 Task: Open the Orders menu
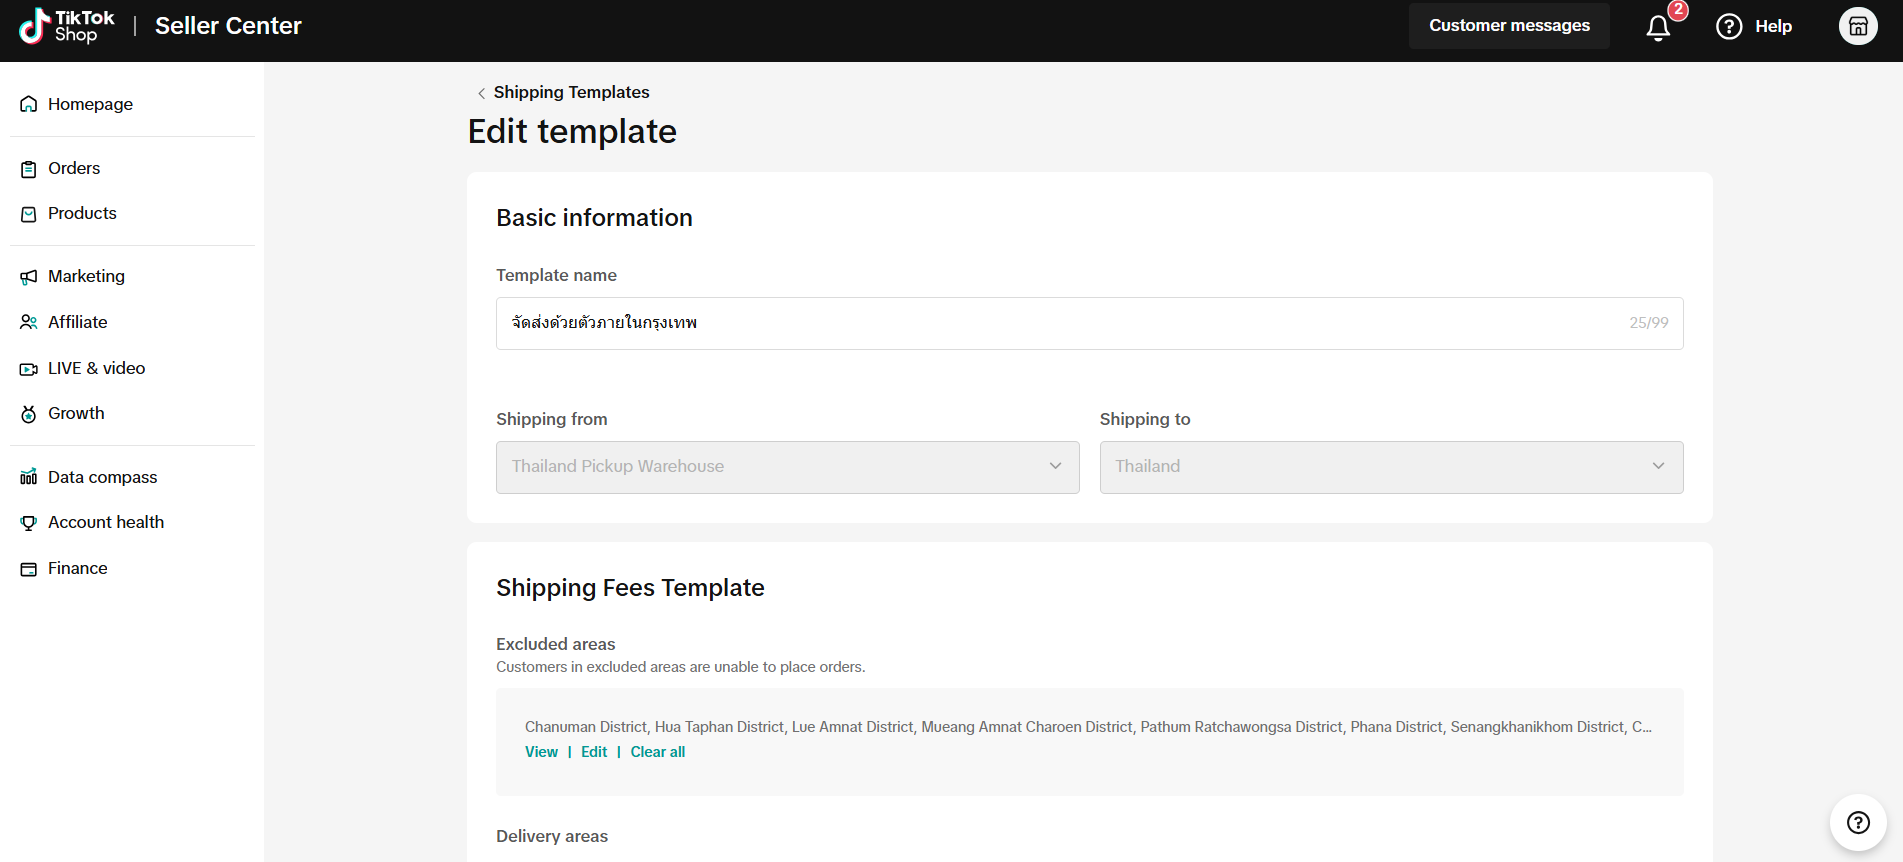click(x=74, y=168)
